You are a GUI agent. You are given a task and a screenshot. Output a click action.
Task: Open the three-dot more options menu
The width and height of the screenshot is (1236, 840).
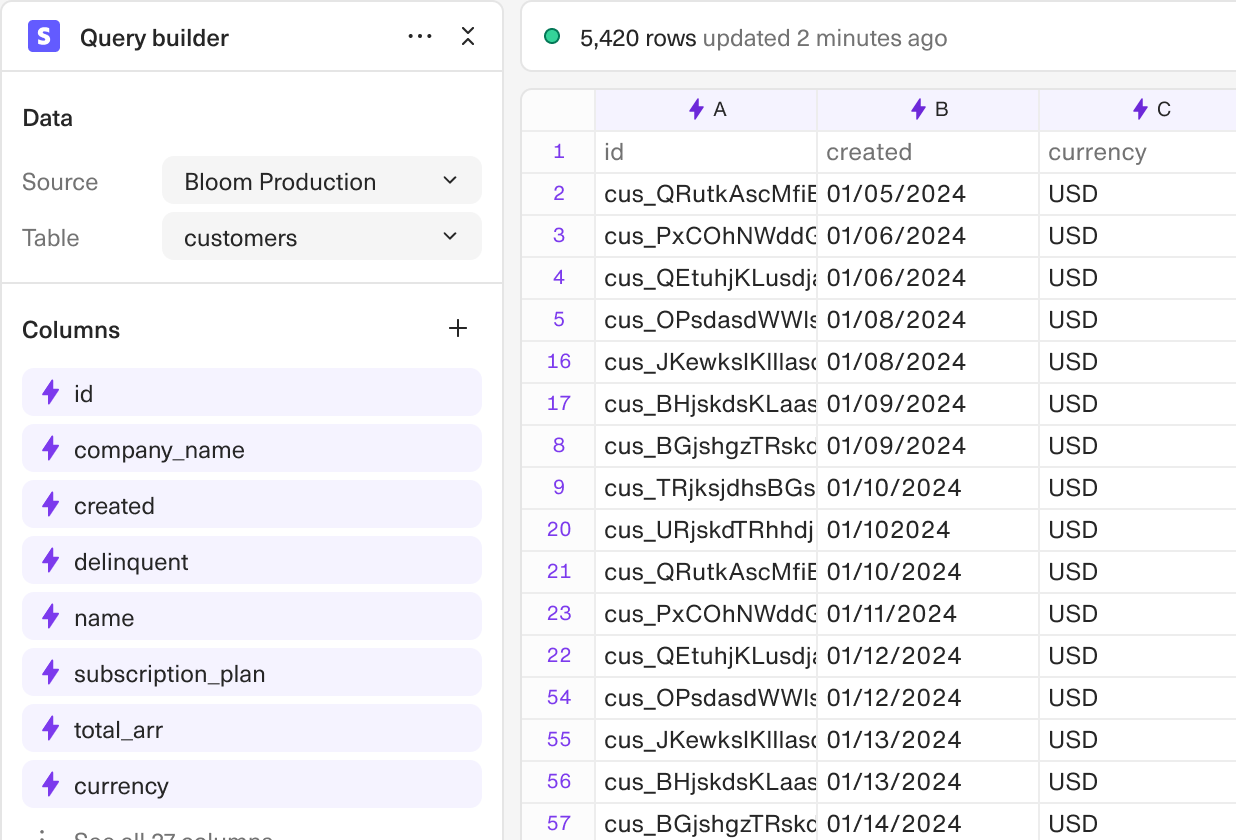[420, 37]
